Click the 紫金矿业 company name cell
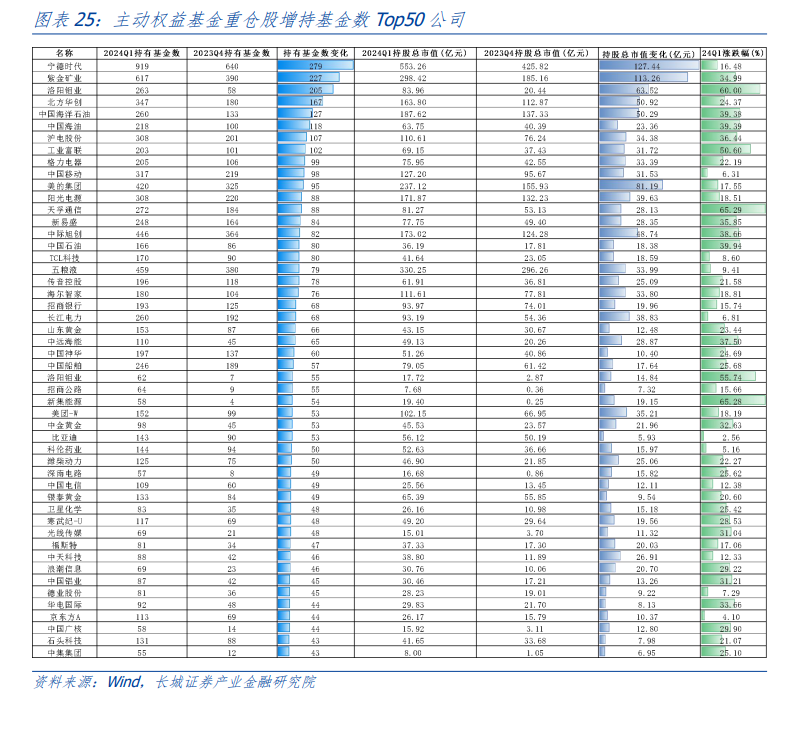 [x=65, y=77]
